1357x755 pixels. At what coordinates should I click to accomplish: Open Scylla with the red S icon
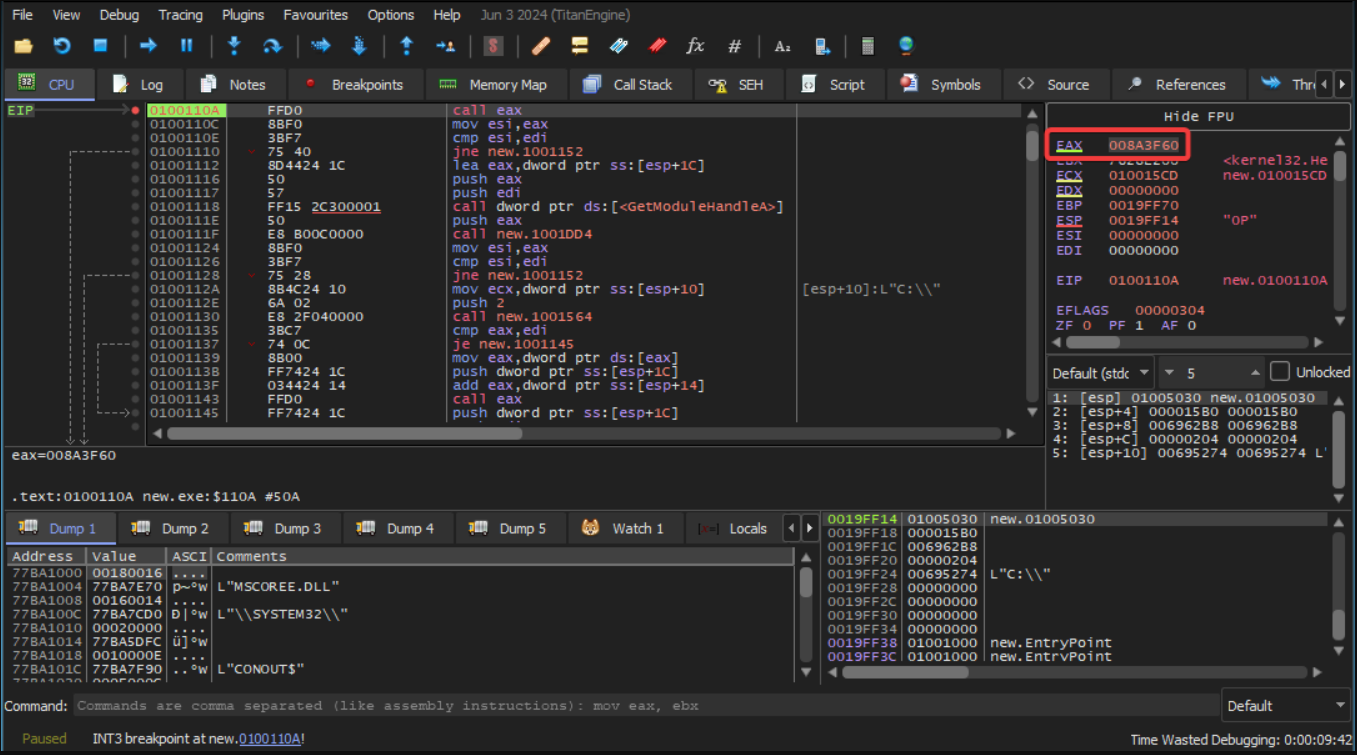[492, 46]
